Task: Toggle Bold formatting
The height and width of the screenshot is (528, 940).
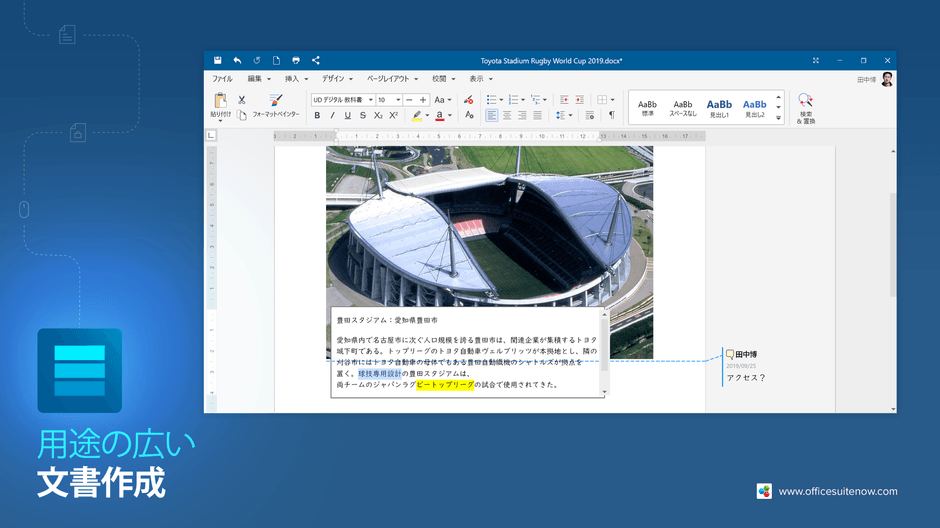Action: 317,115
